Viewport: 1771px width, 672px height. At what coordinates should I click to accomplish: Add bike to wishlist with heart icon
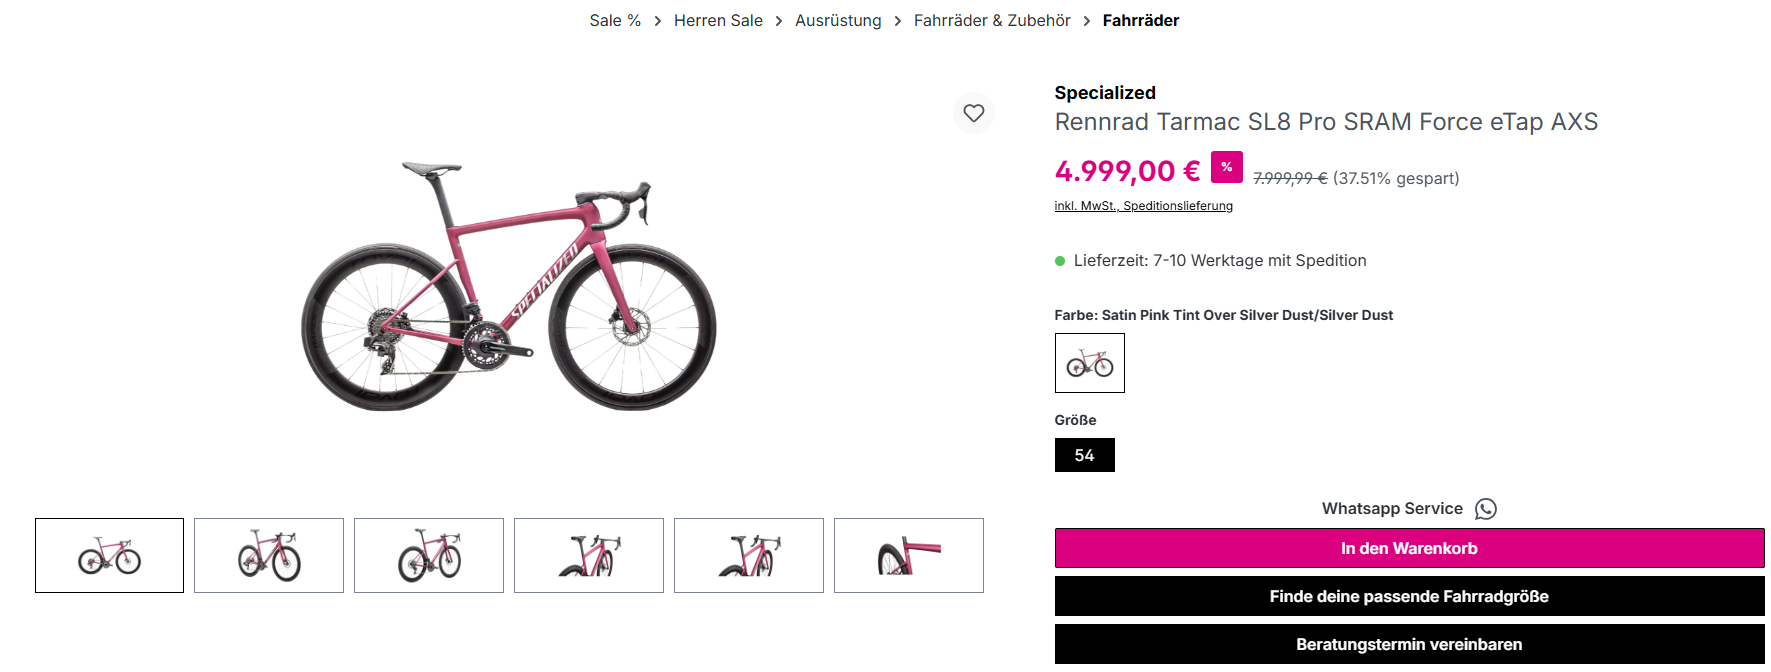[973, 113]
